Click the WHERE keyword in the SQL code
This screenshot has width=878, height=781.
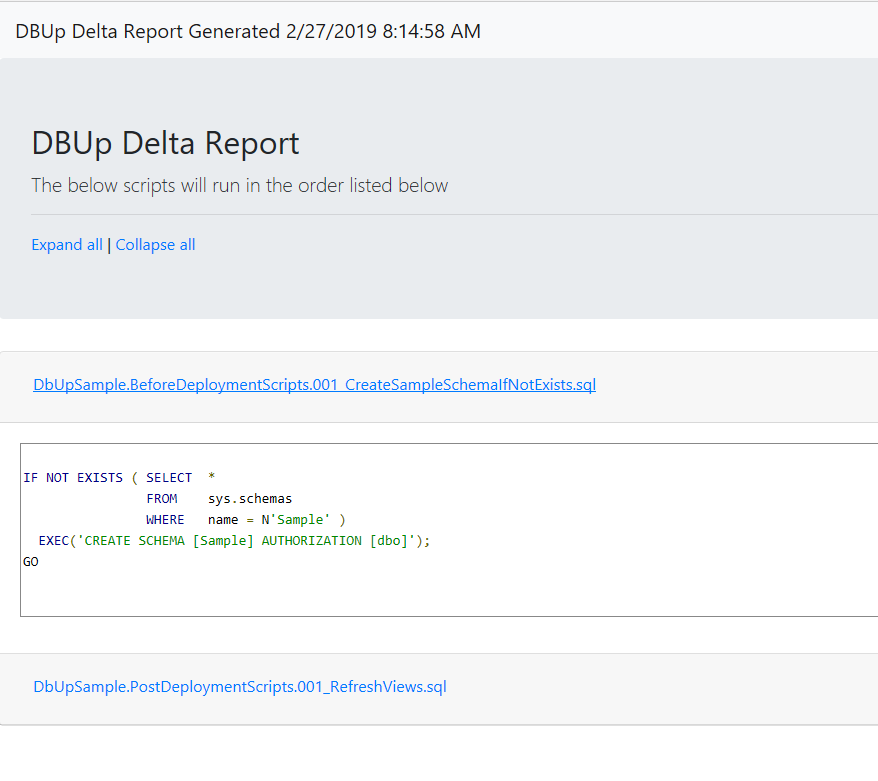pyautogui.click(x=165, y=520)
